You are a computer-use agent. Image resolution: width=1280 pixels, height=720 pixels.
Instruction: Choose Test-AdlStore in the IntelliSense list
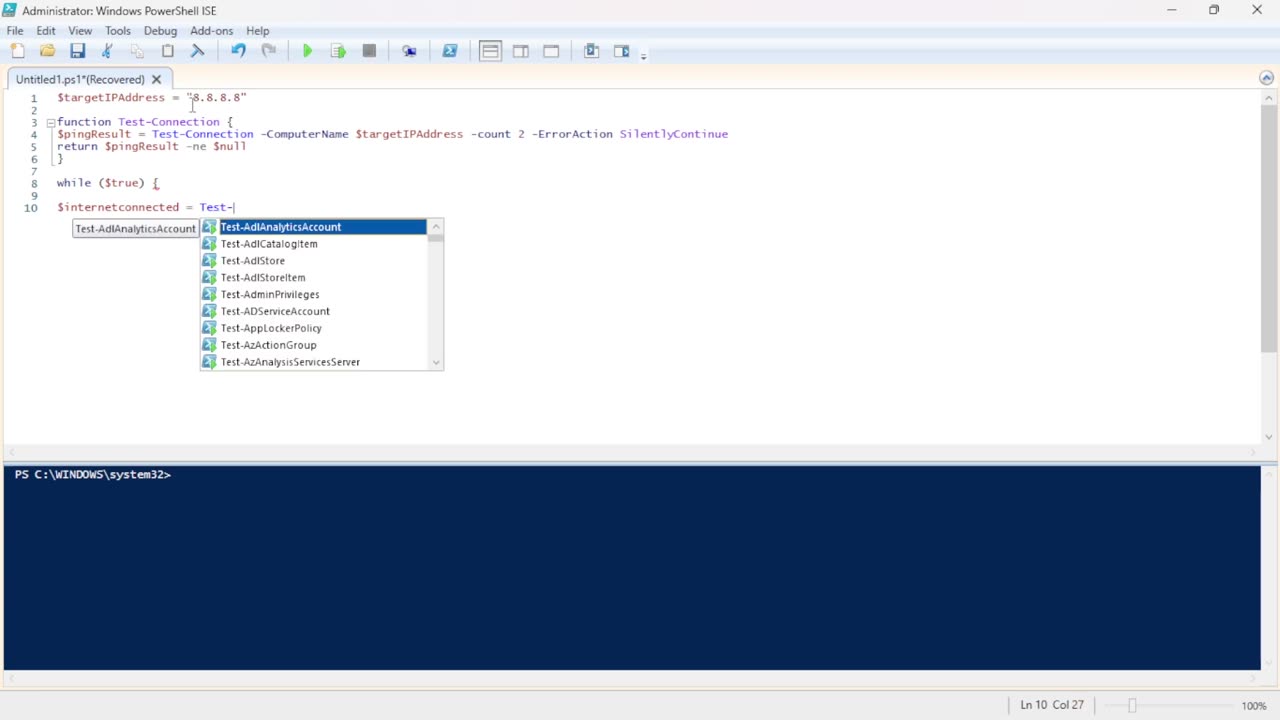coord(314,261)
